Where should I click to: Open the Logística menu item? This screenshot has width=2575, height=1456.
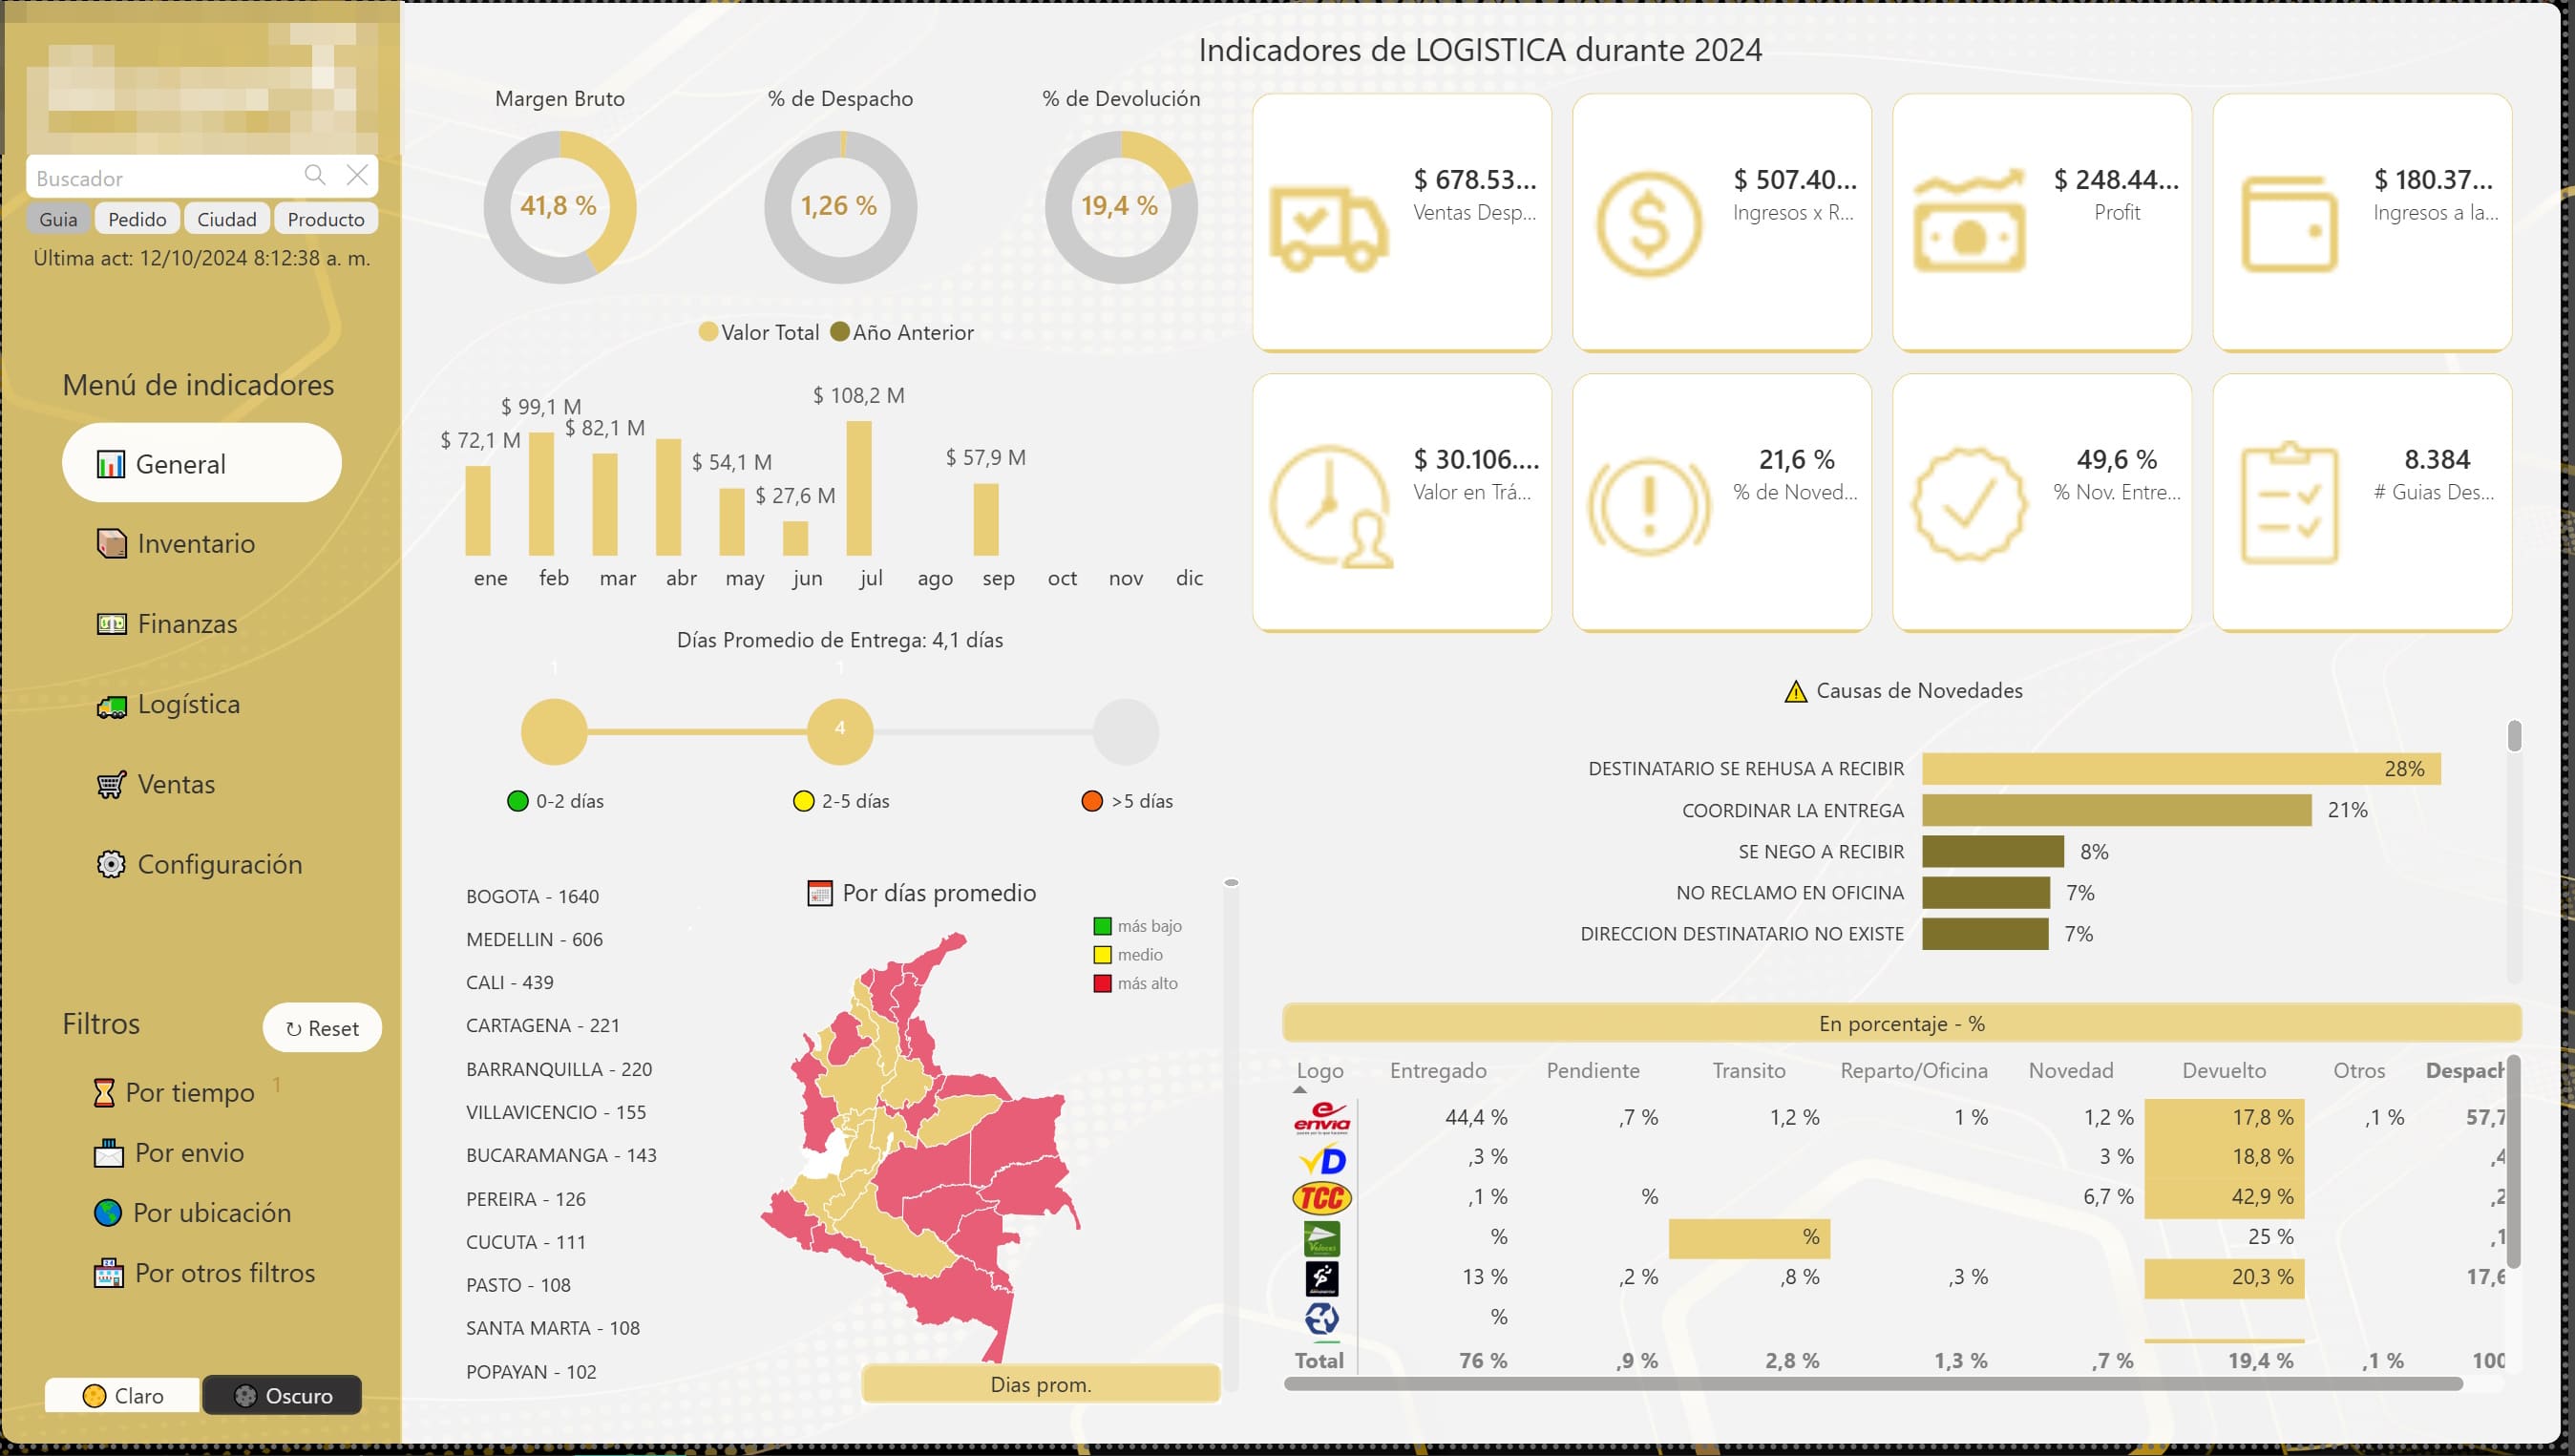tap(168, 704)
